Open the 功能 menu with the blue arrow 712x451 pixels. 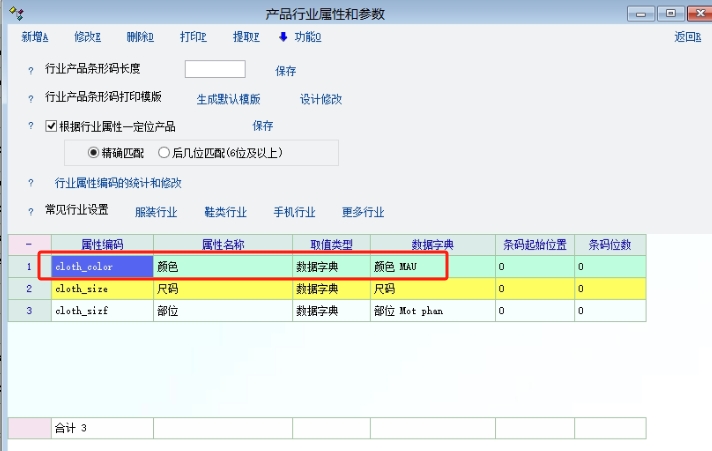point(300,37)
